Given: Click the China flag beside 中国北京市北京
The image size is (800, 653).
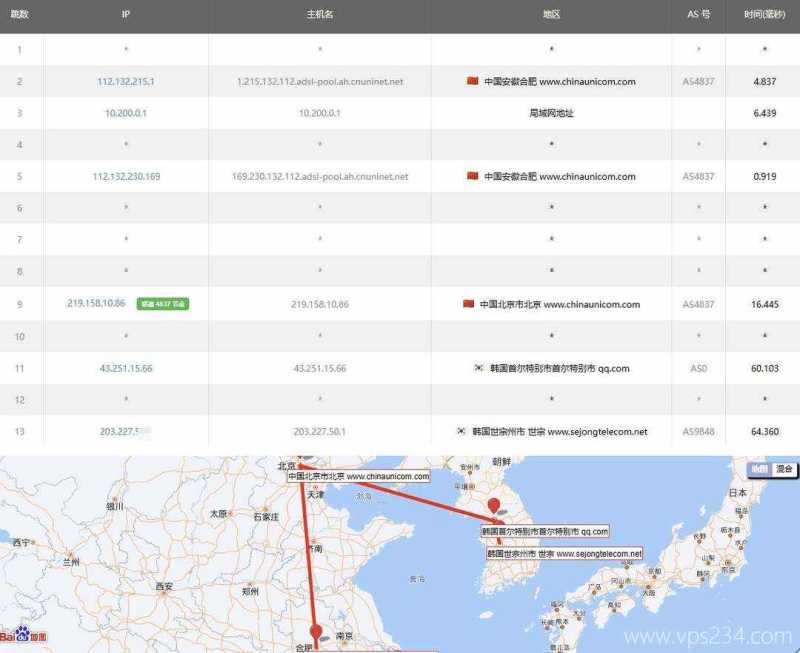Looking at the screenshot, I should click(x=468, y=304).
